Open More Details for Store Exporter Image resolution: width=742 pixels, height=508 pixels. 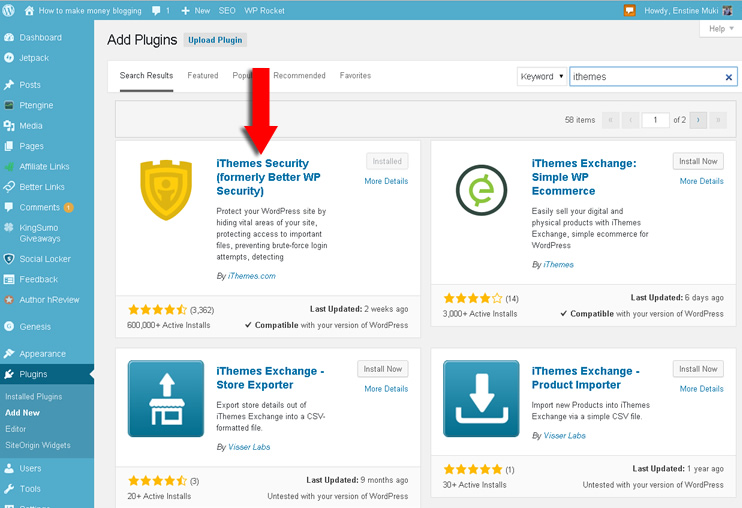pyautogui.click(x=386, y=389)
